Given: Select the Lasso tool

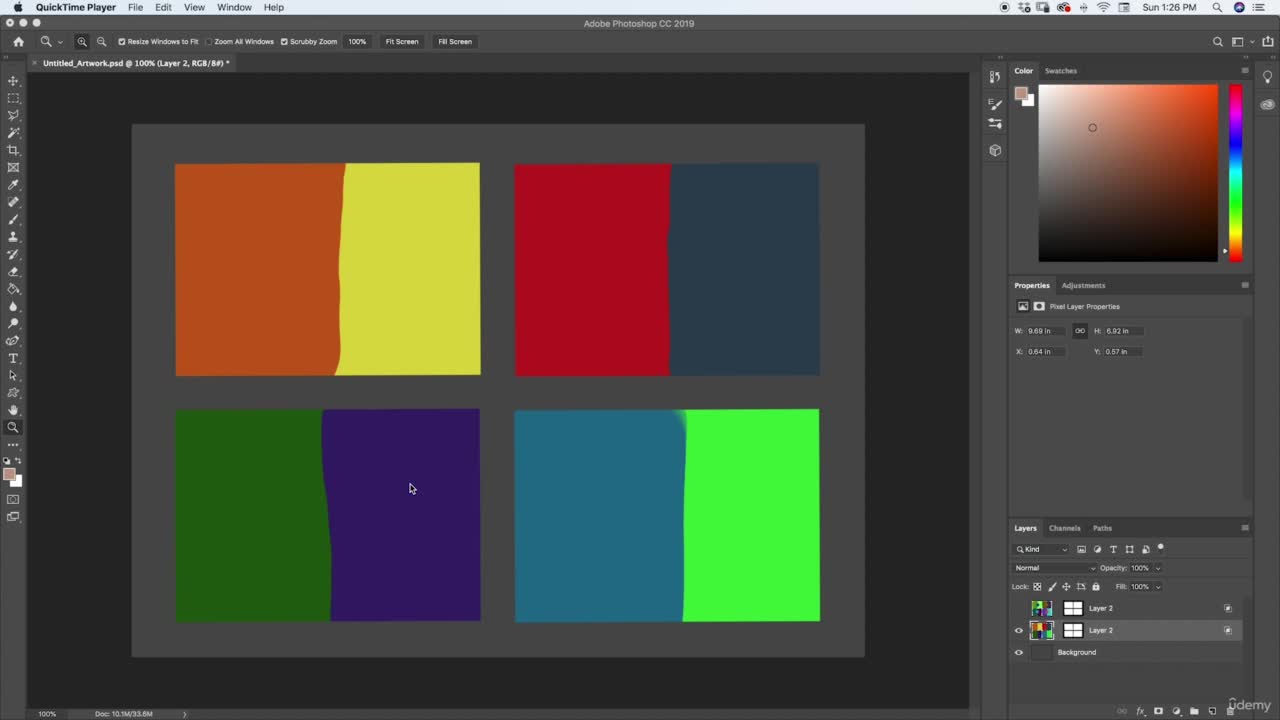Looking at the screenshot, I should [x=13, y=115].
